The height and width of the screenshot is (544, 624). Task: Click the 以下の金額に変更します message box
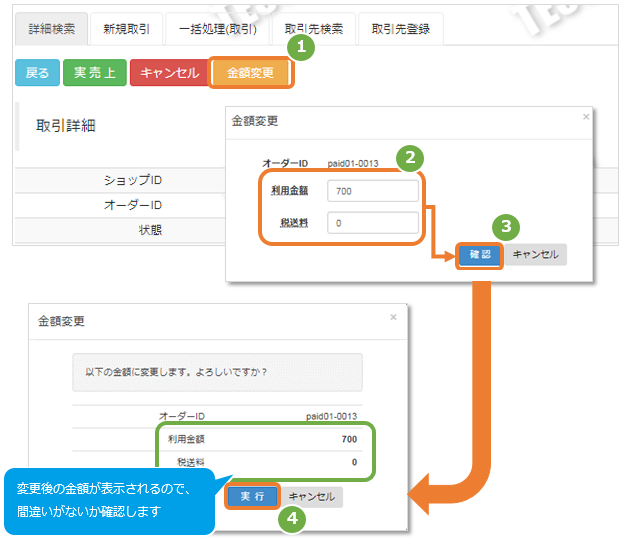click(217, 372)
